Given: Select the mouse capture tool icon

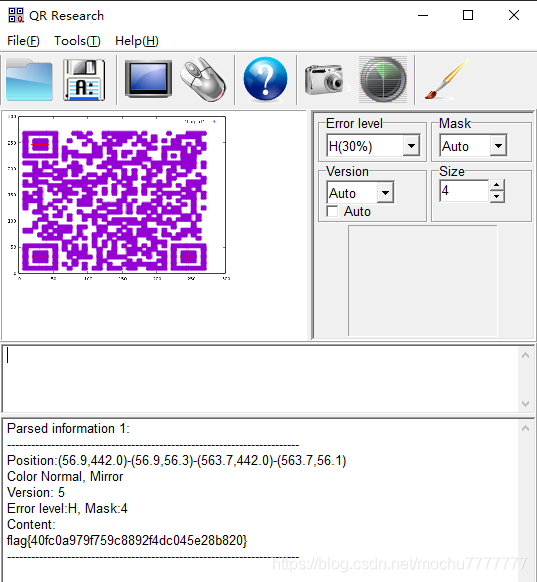Looking at the screenshot, I should click(203, 79).
